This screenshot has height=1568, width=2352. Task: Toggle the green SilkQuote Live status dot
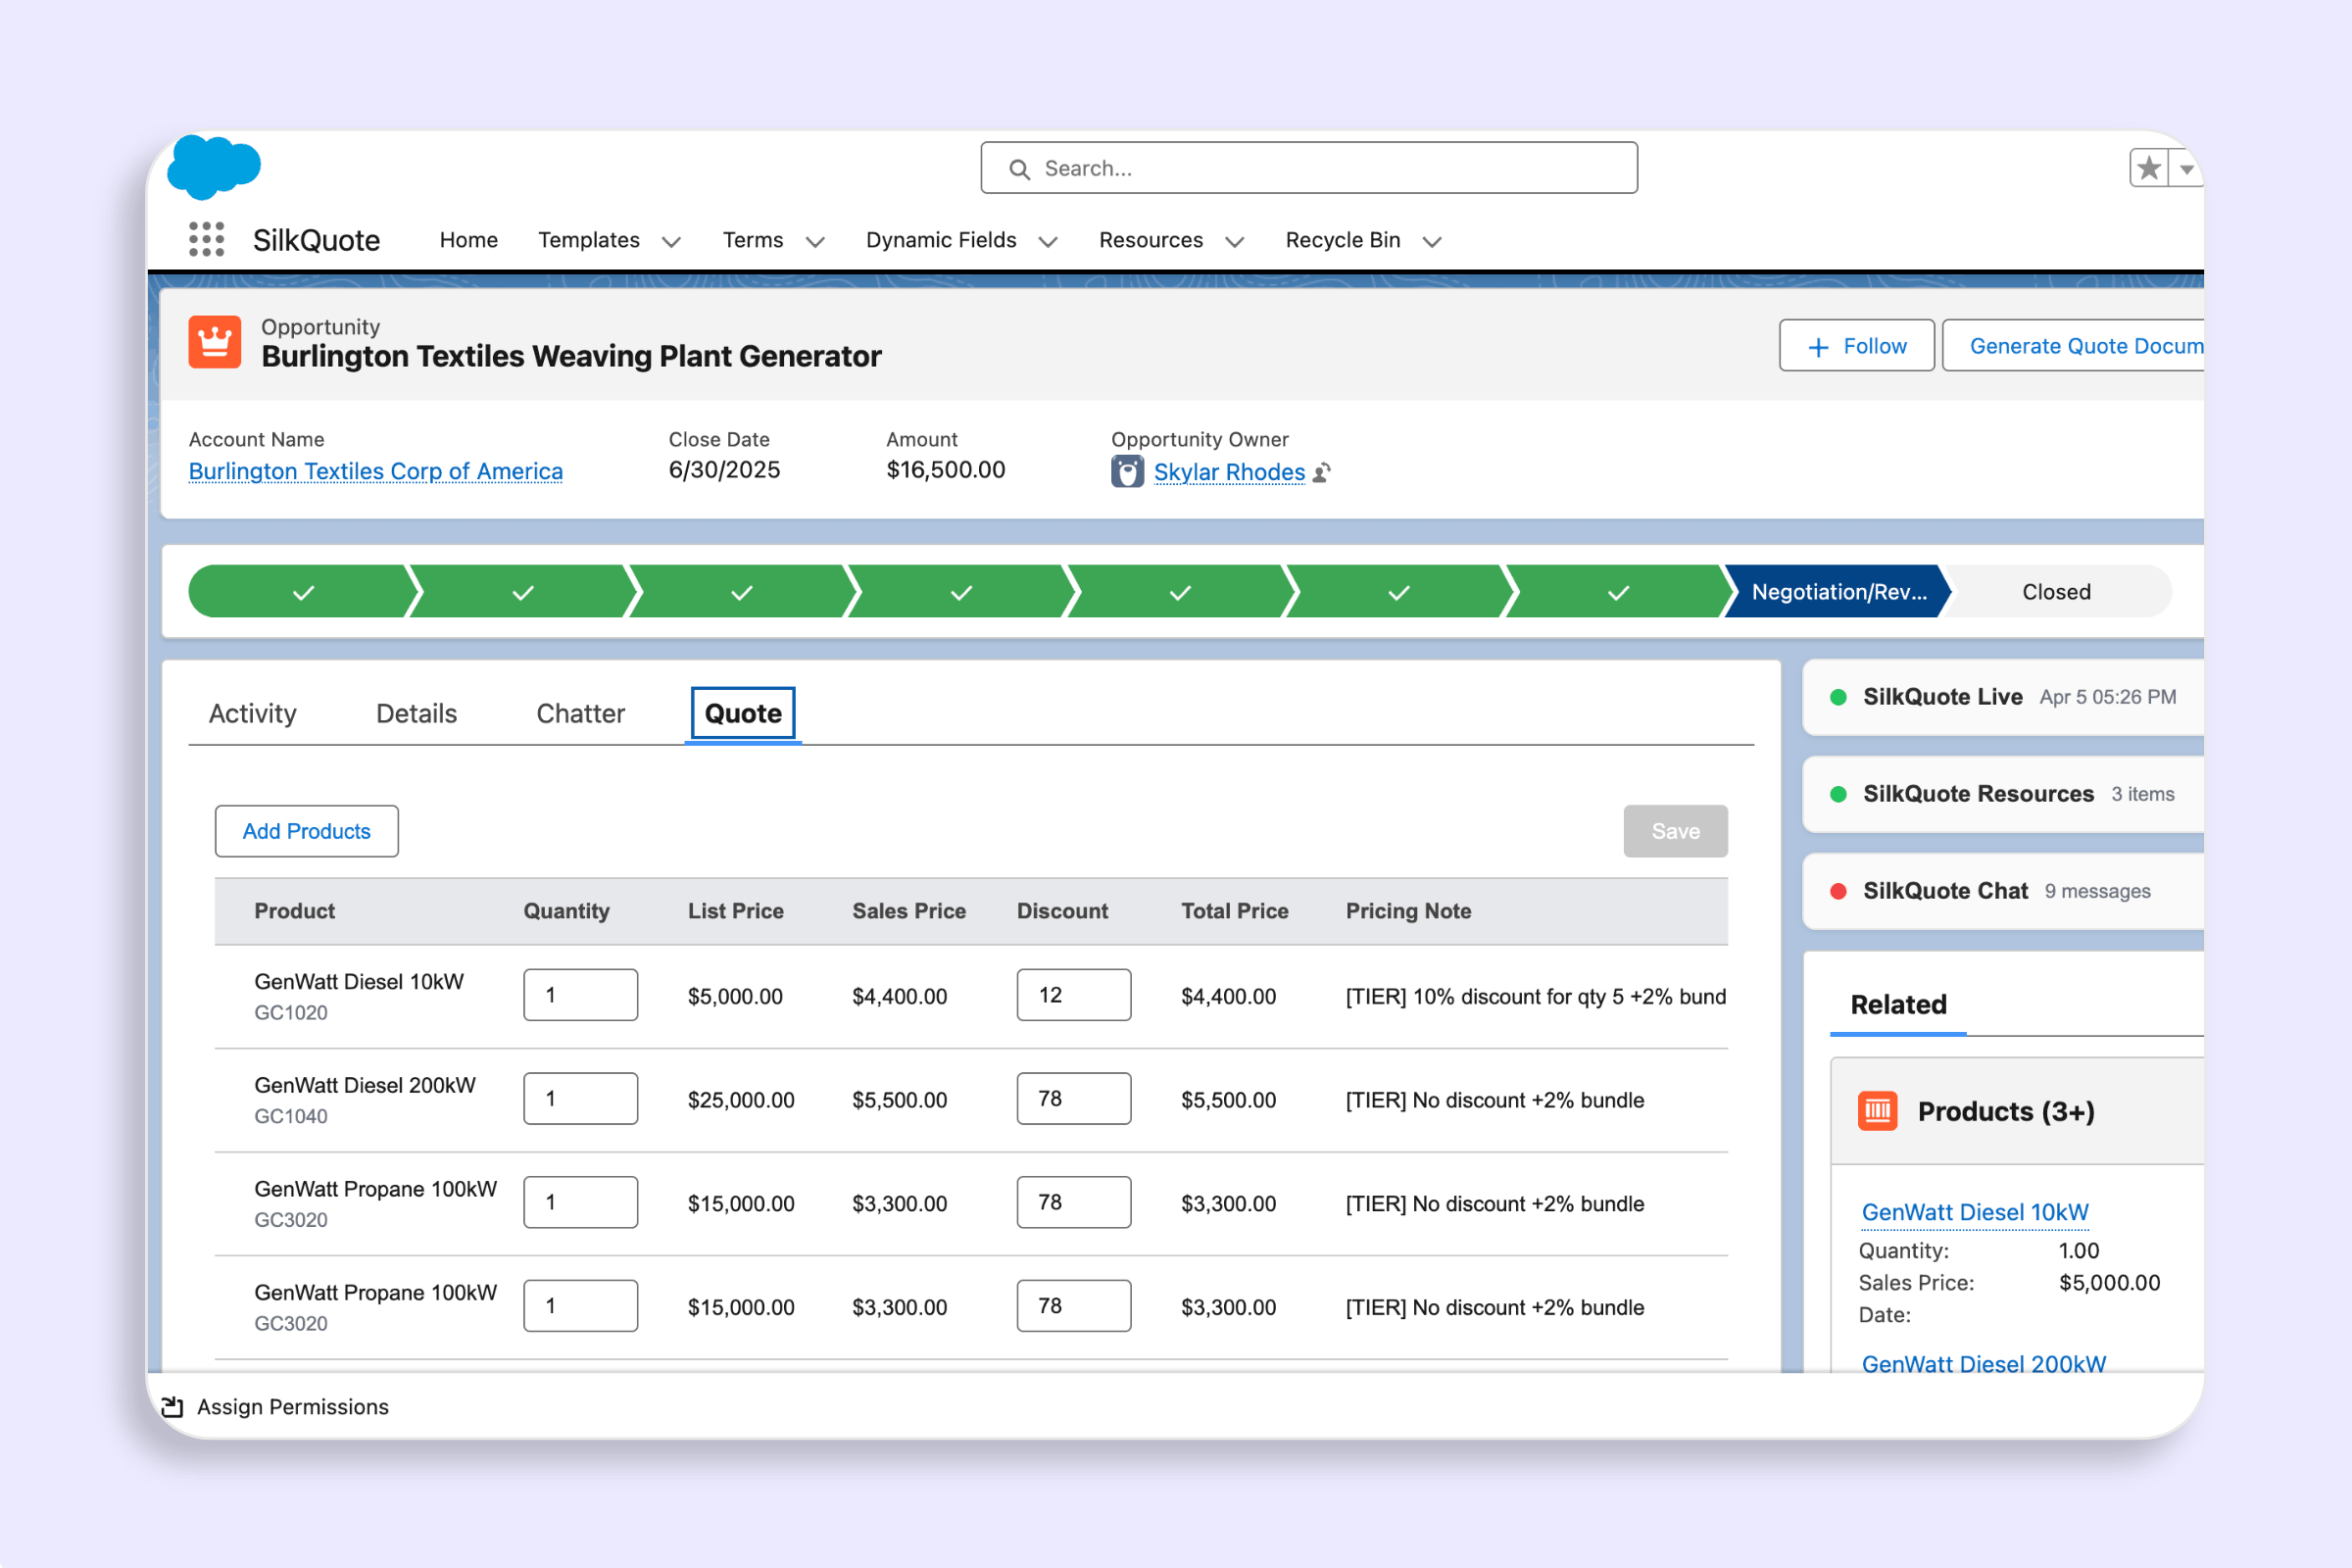pos(1838,697)
